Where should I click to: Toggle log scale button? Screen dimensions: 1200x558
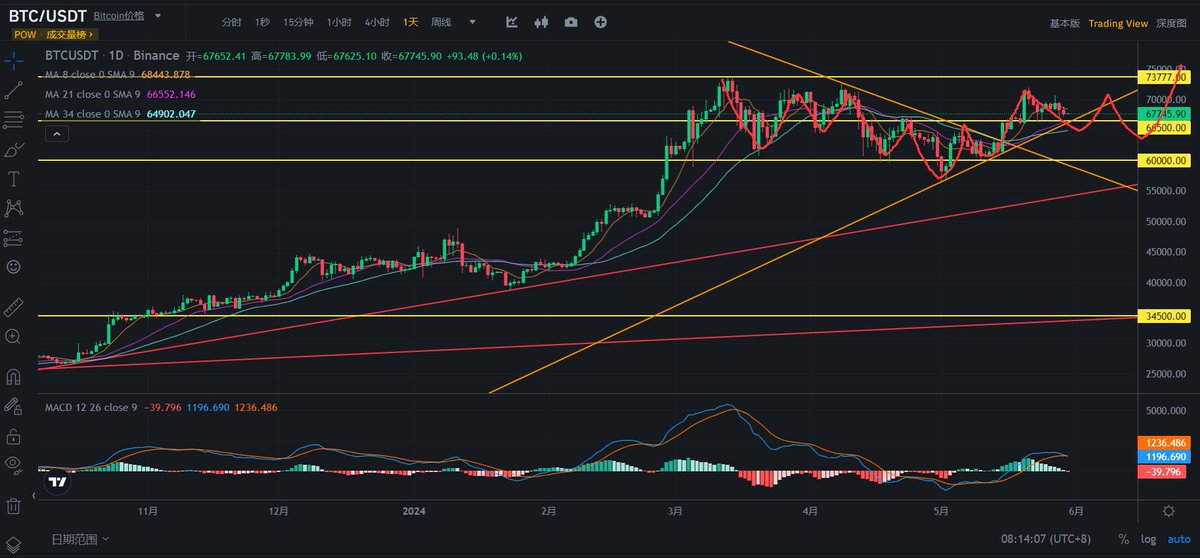pyautogui.click(x=1147, y=540)
